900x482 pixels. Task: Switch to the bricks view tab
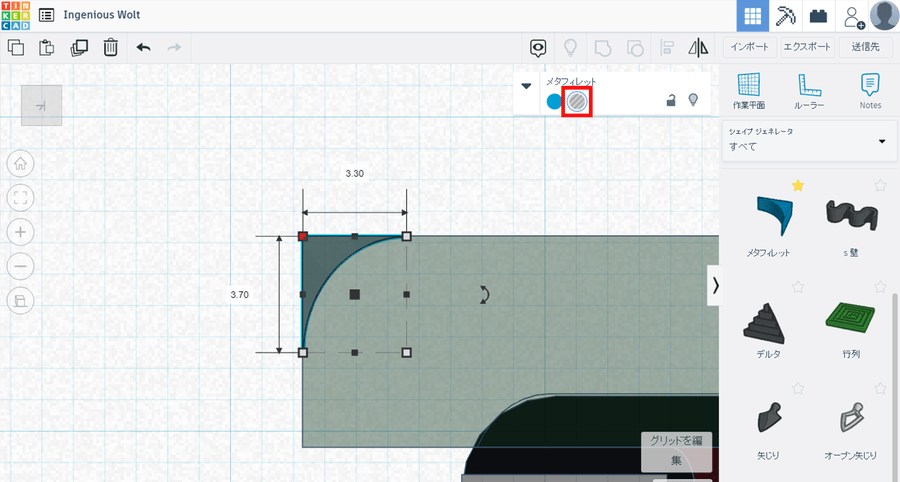tap(819, 16)
